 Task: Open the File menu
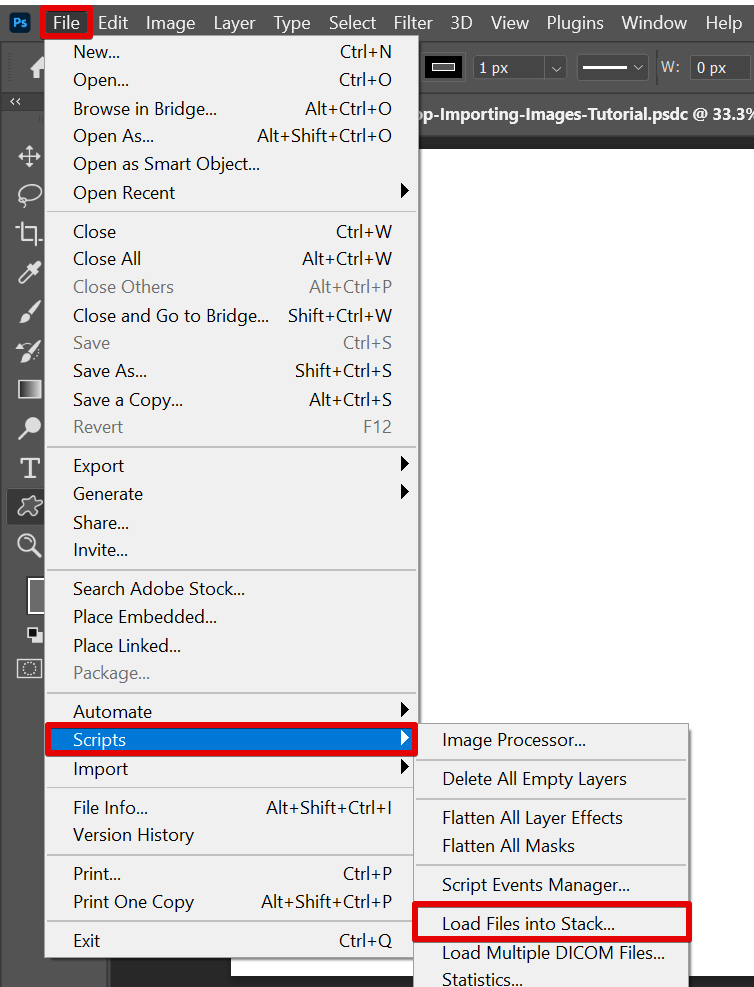[x=66, y=23]
